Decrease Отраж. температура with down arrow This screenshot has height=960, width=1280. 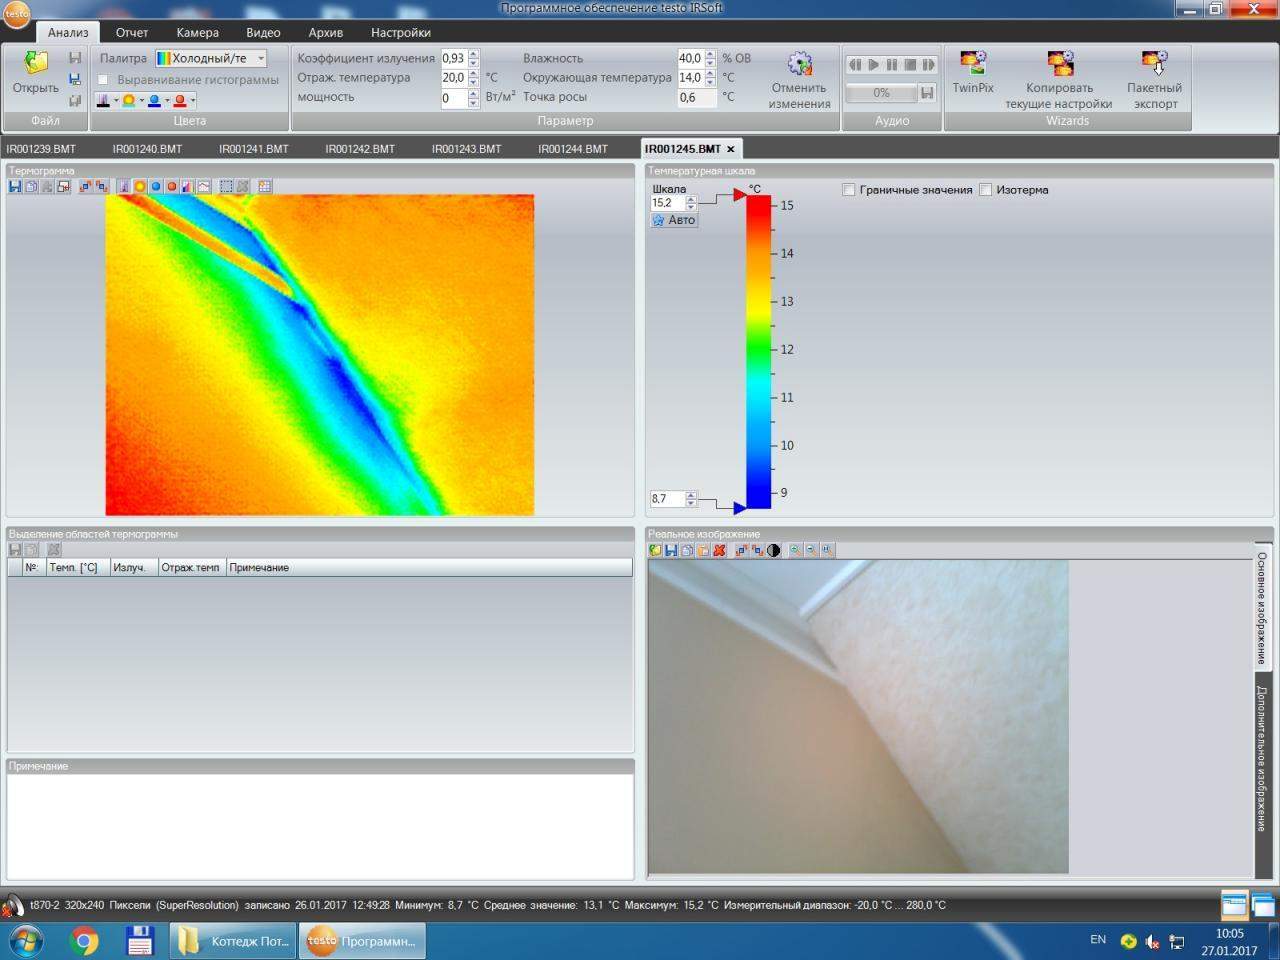click(x=474, y=82)
